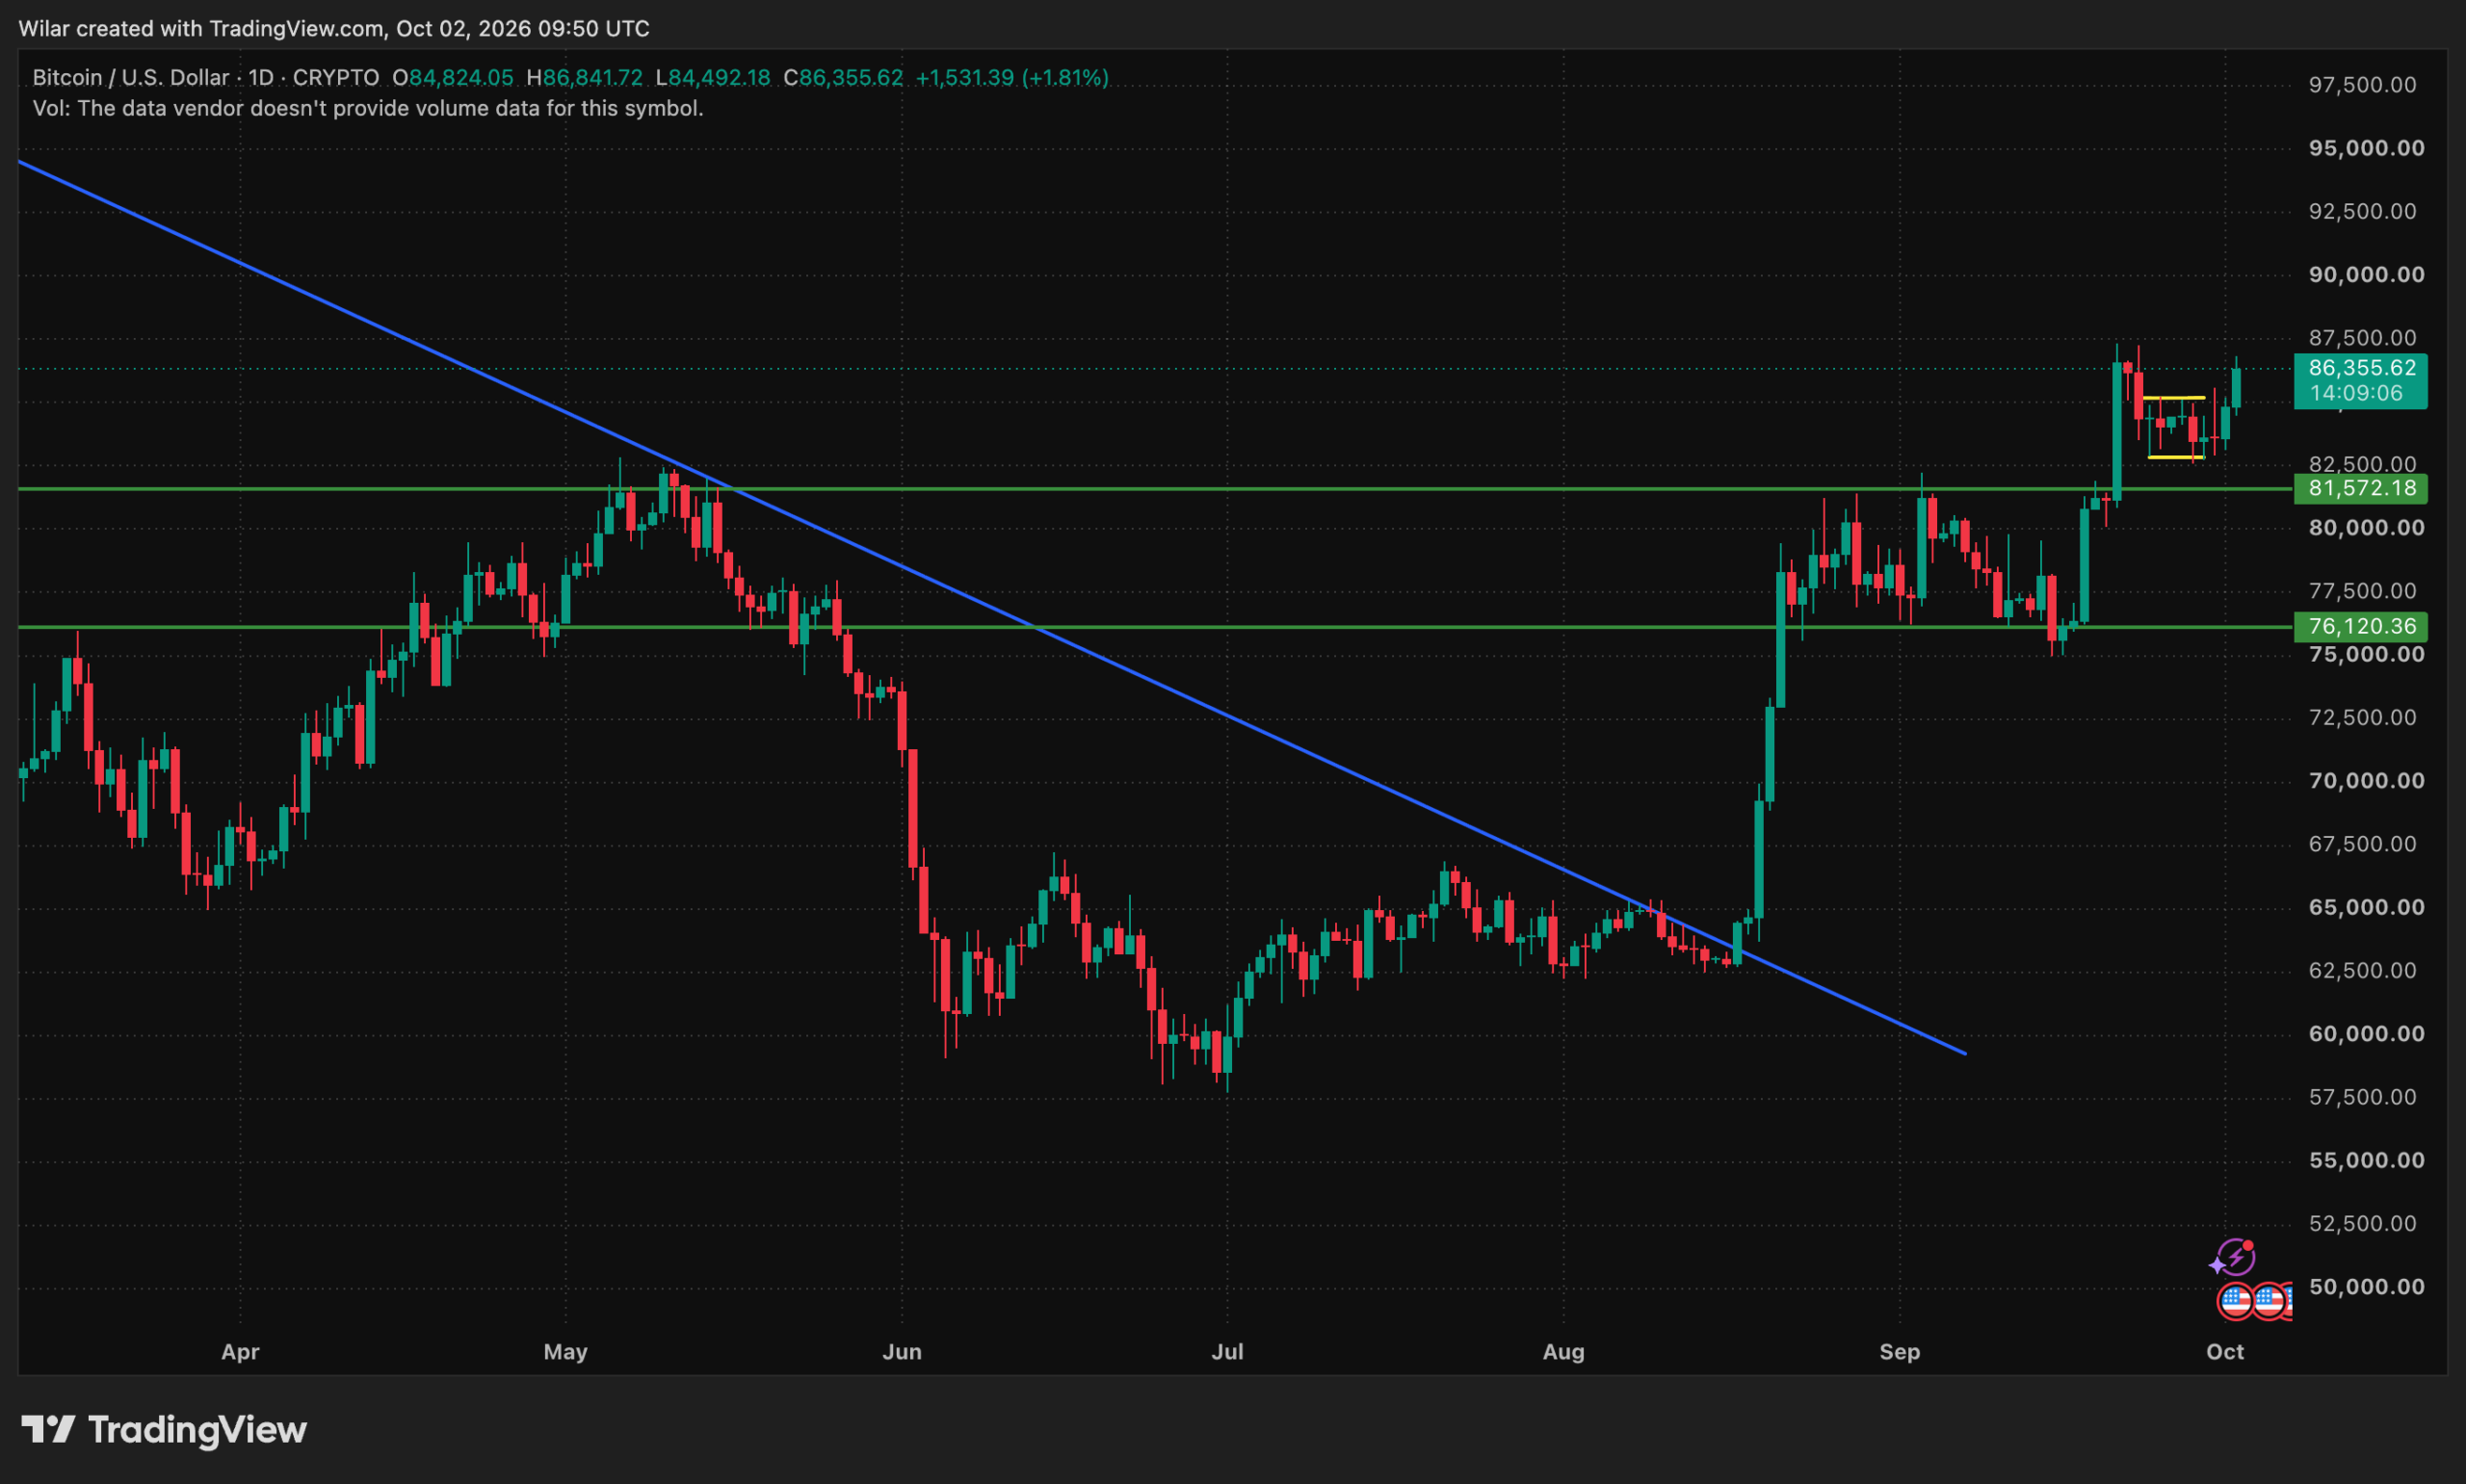2466x1484 pixels.
Task: Click the Sep label on time axis
Action: pyautogui.click(x=1899, y=1352)
